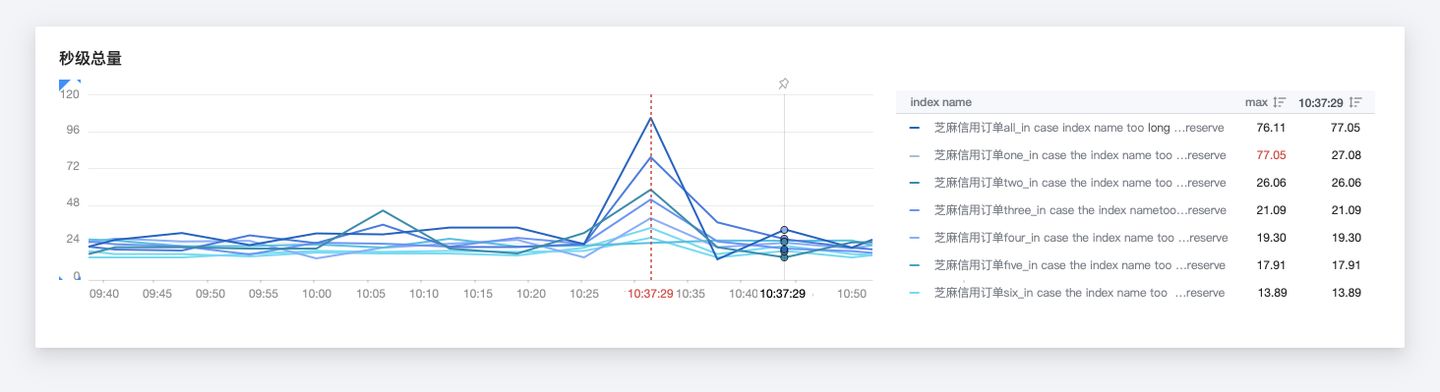
Task: Sort the legend by max column
Action: (x=1279, y=102)
